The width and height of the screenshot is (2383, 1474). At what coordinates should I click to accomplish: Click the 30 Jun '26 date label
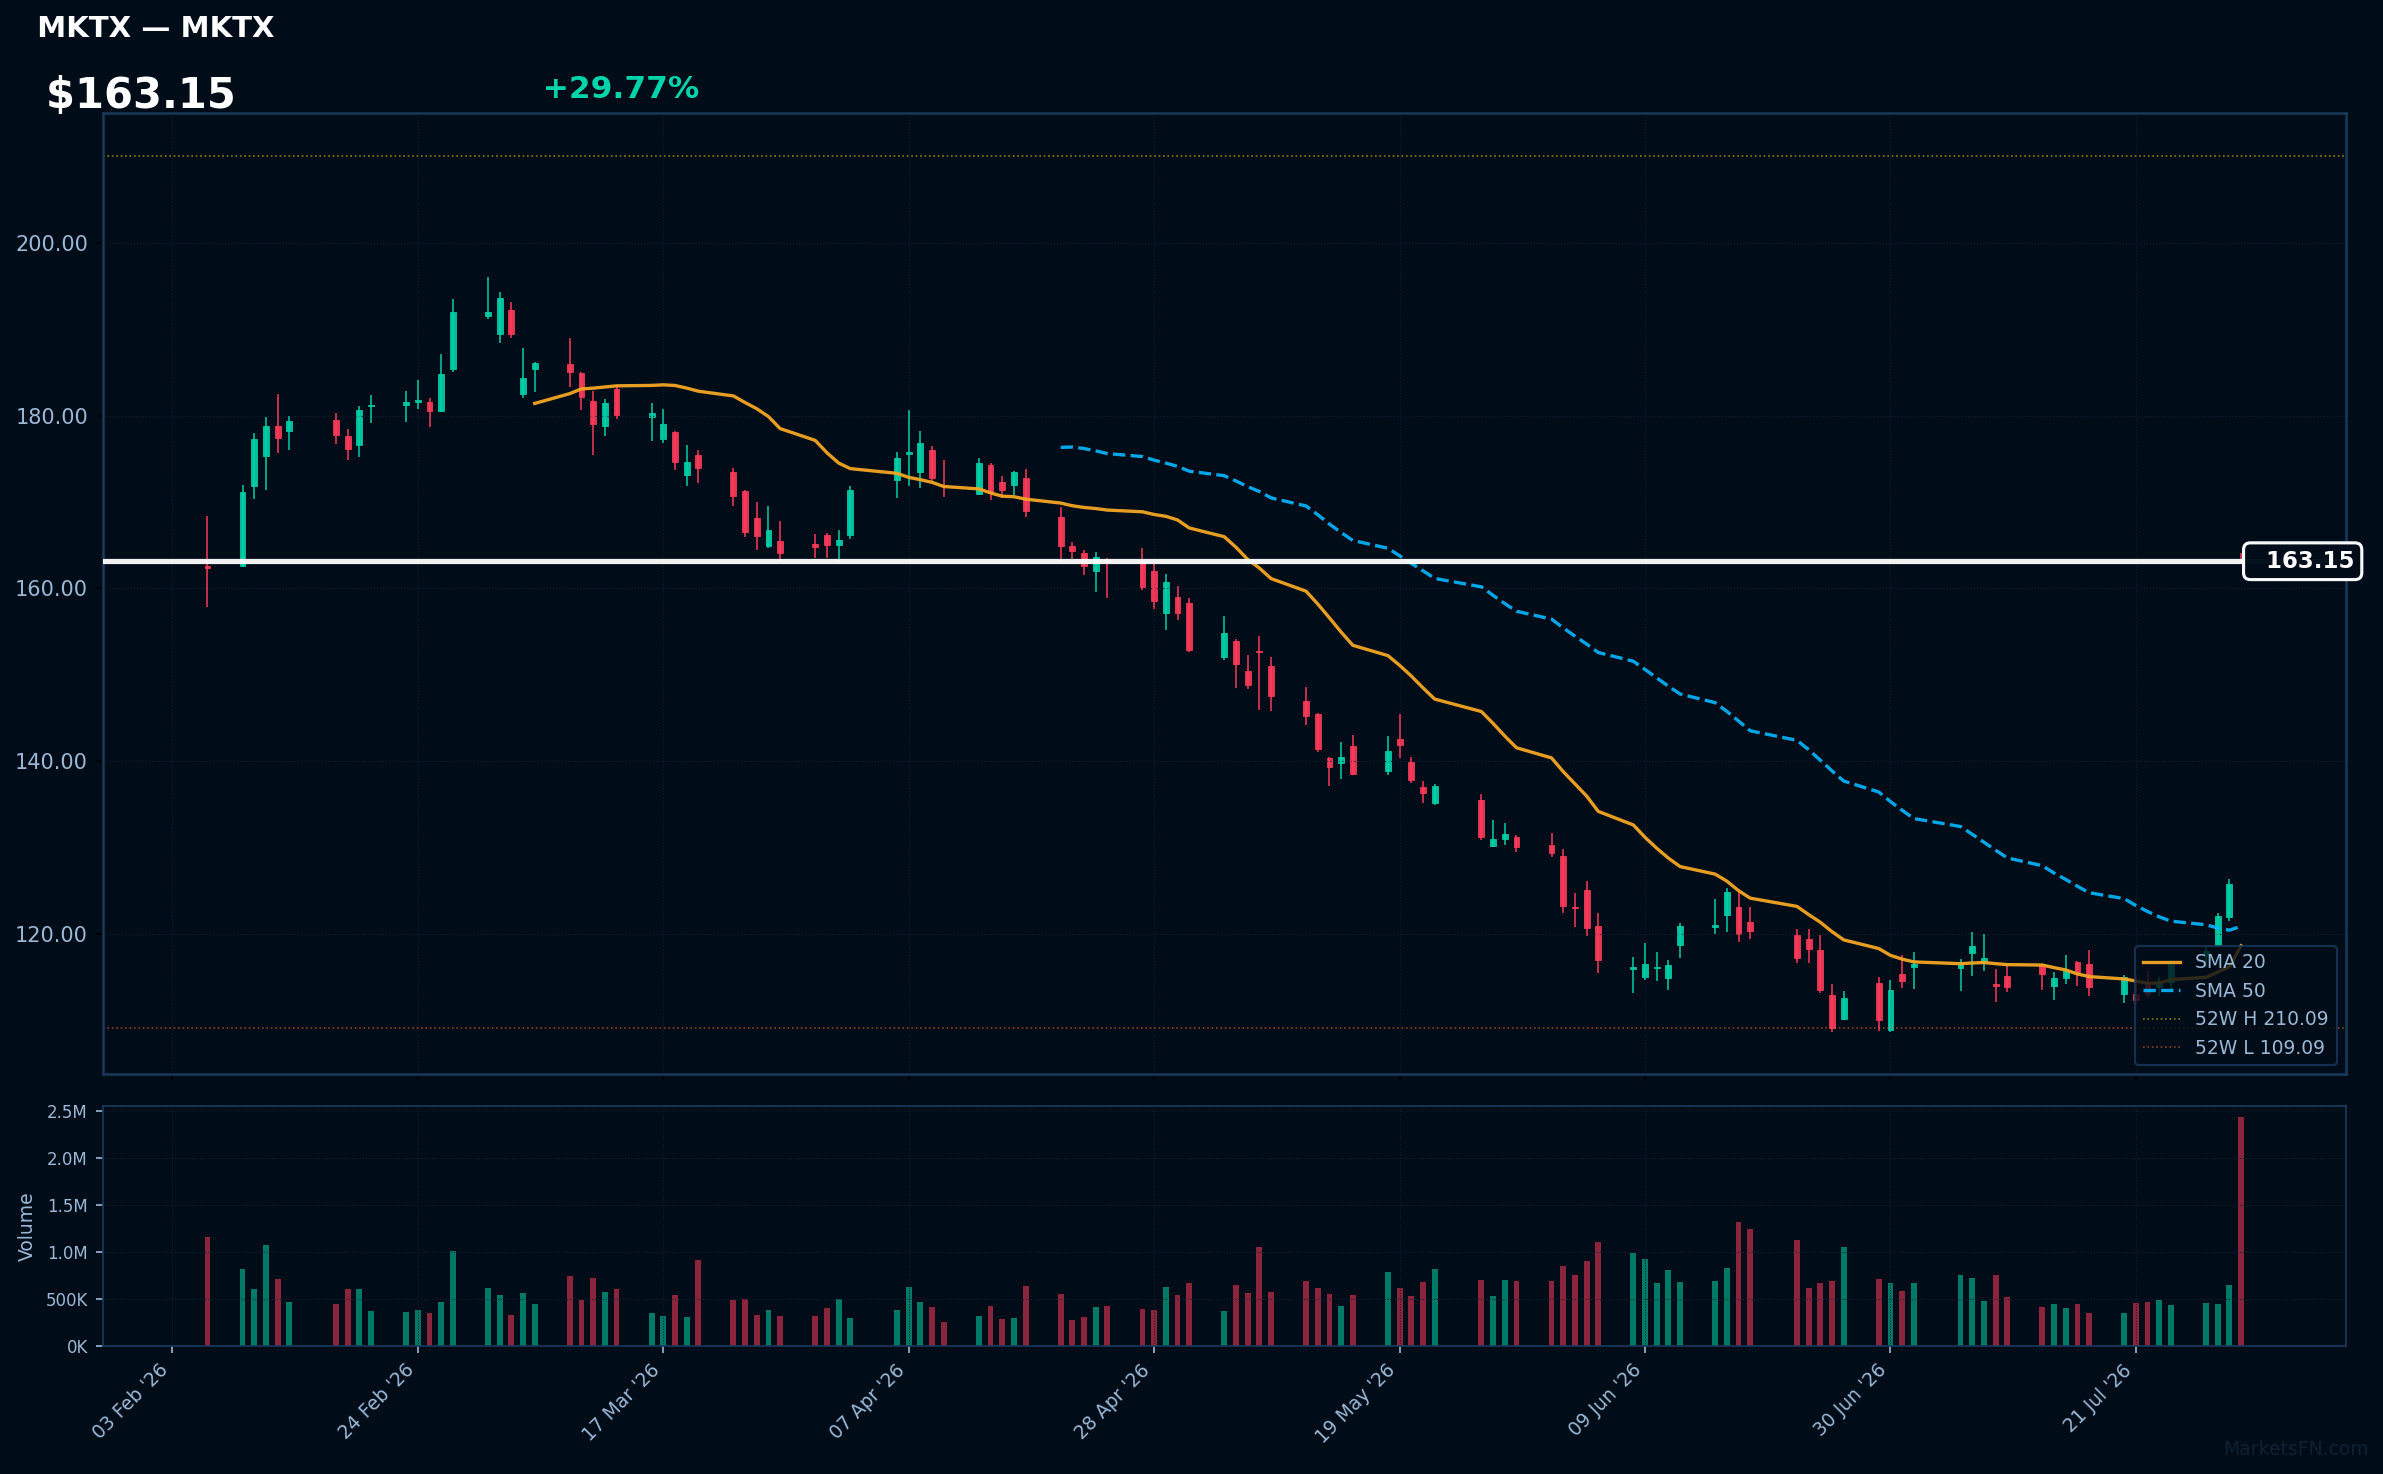tap(1849, 1400)
